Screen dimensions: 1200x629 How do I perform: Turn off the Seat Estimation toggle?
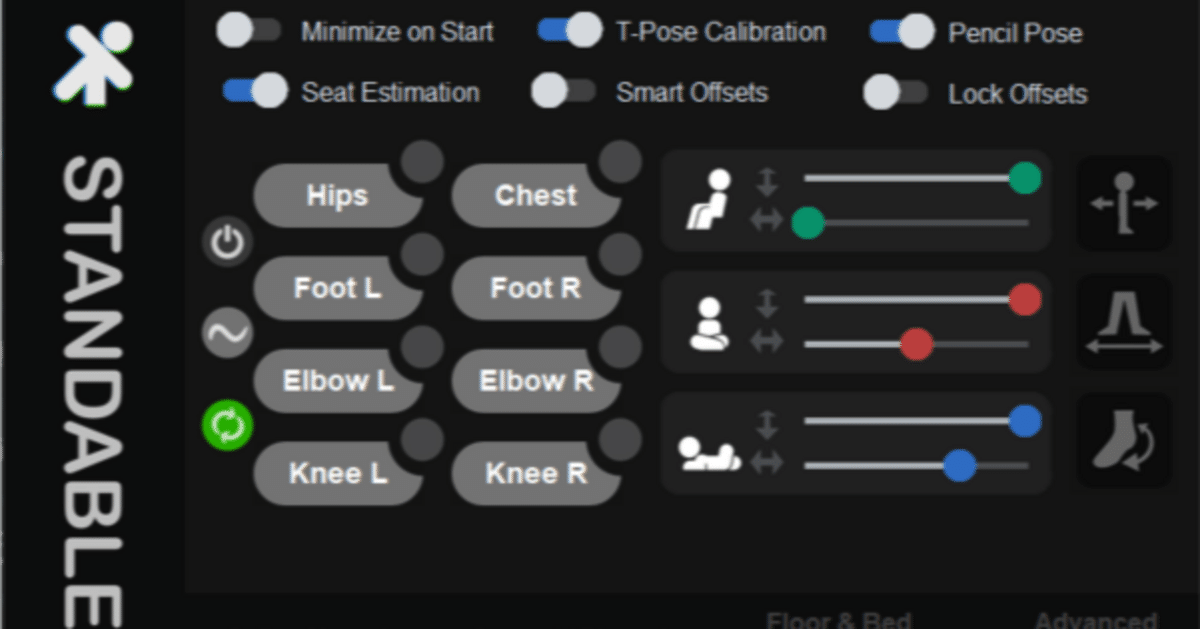click(x=255, y=92)
